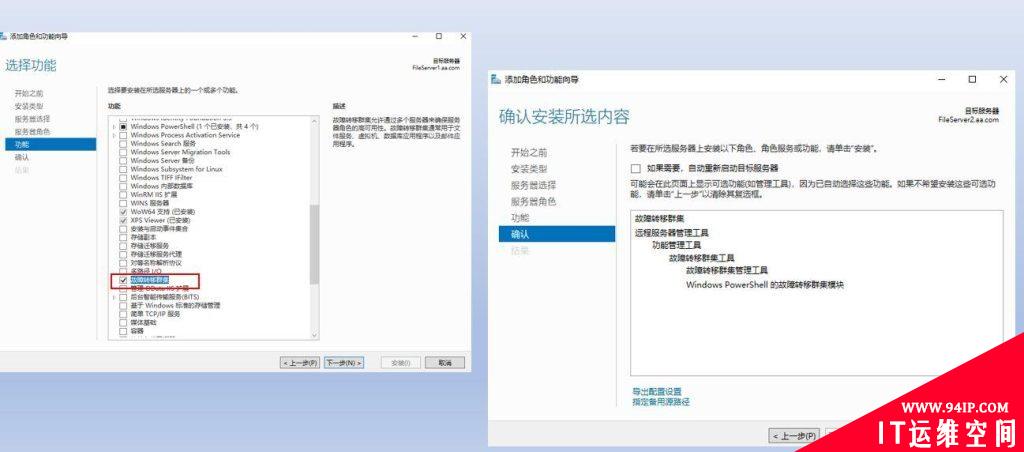Expand the 后台智能传输服务(BITS) node

coord(114,297)
